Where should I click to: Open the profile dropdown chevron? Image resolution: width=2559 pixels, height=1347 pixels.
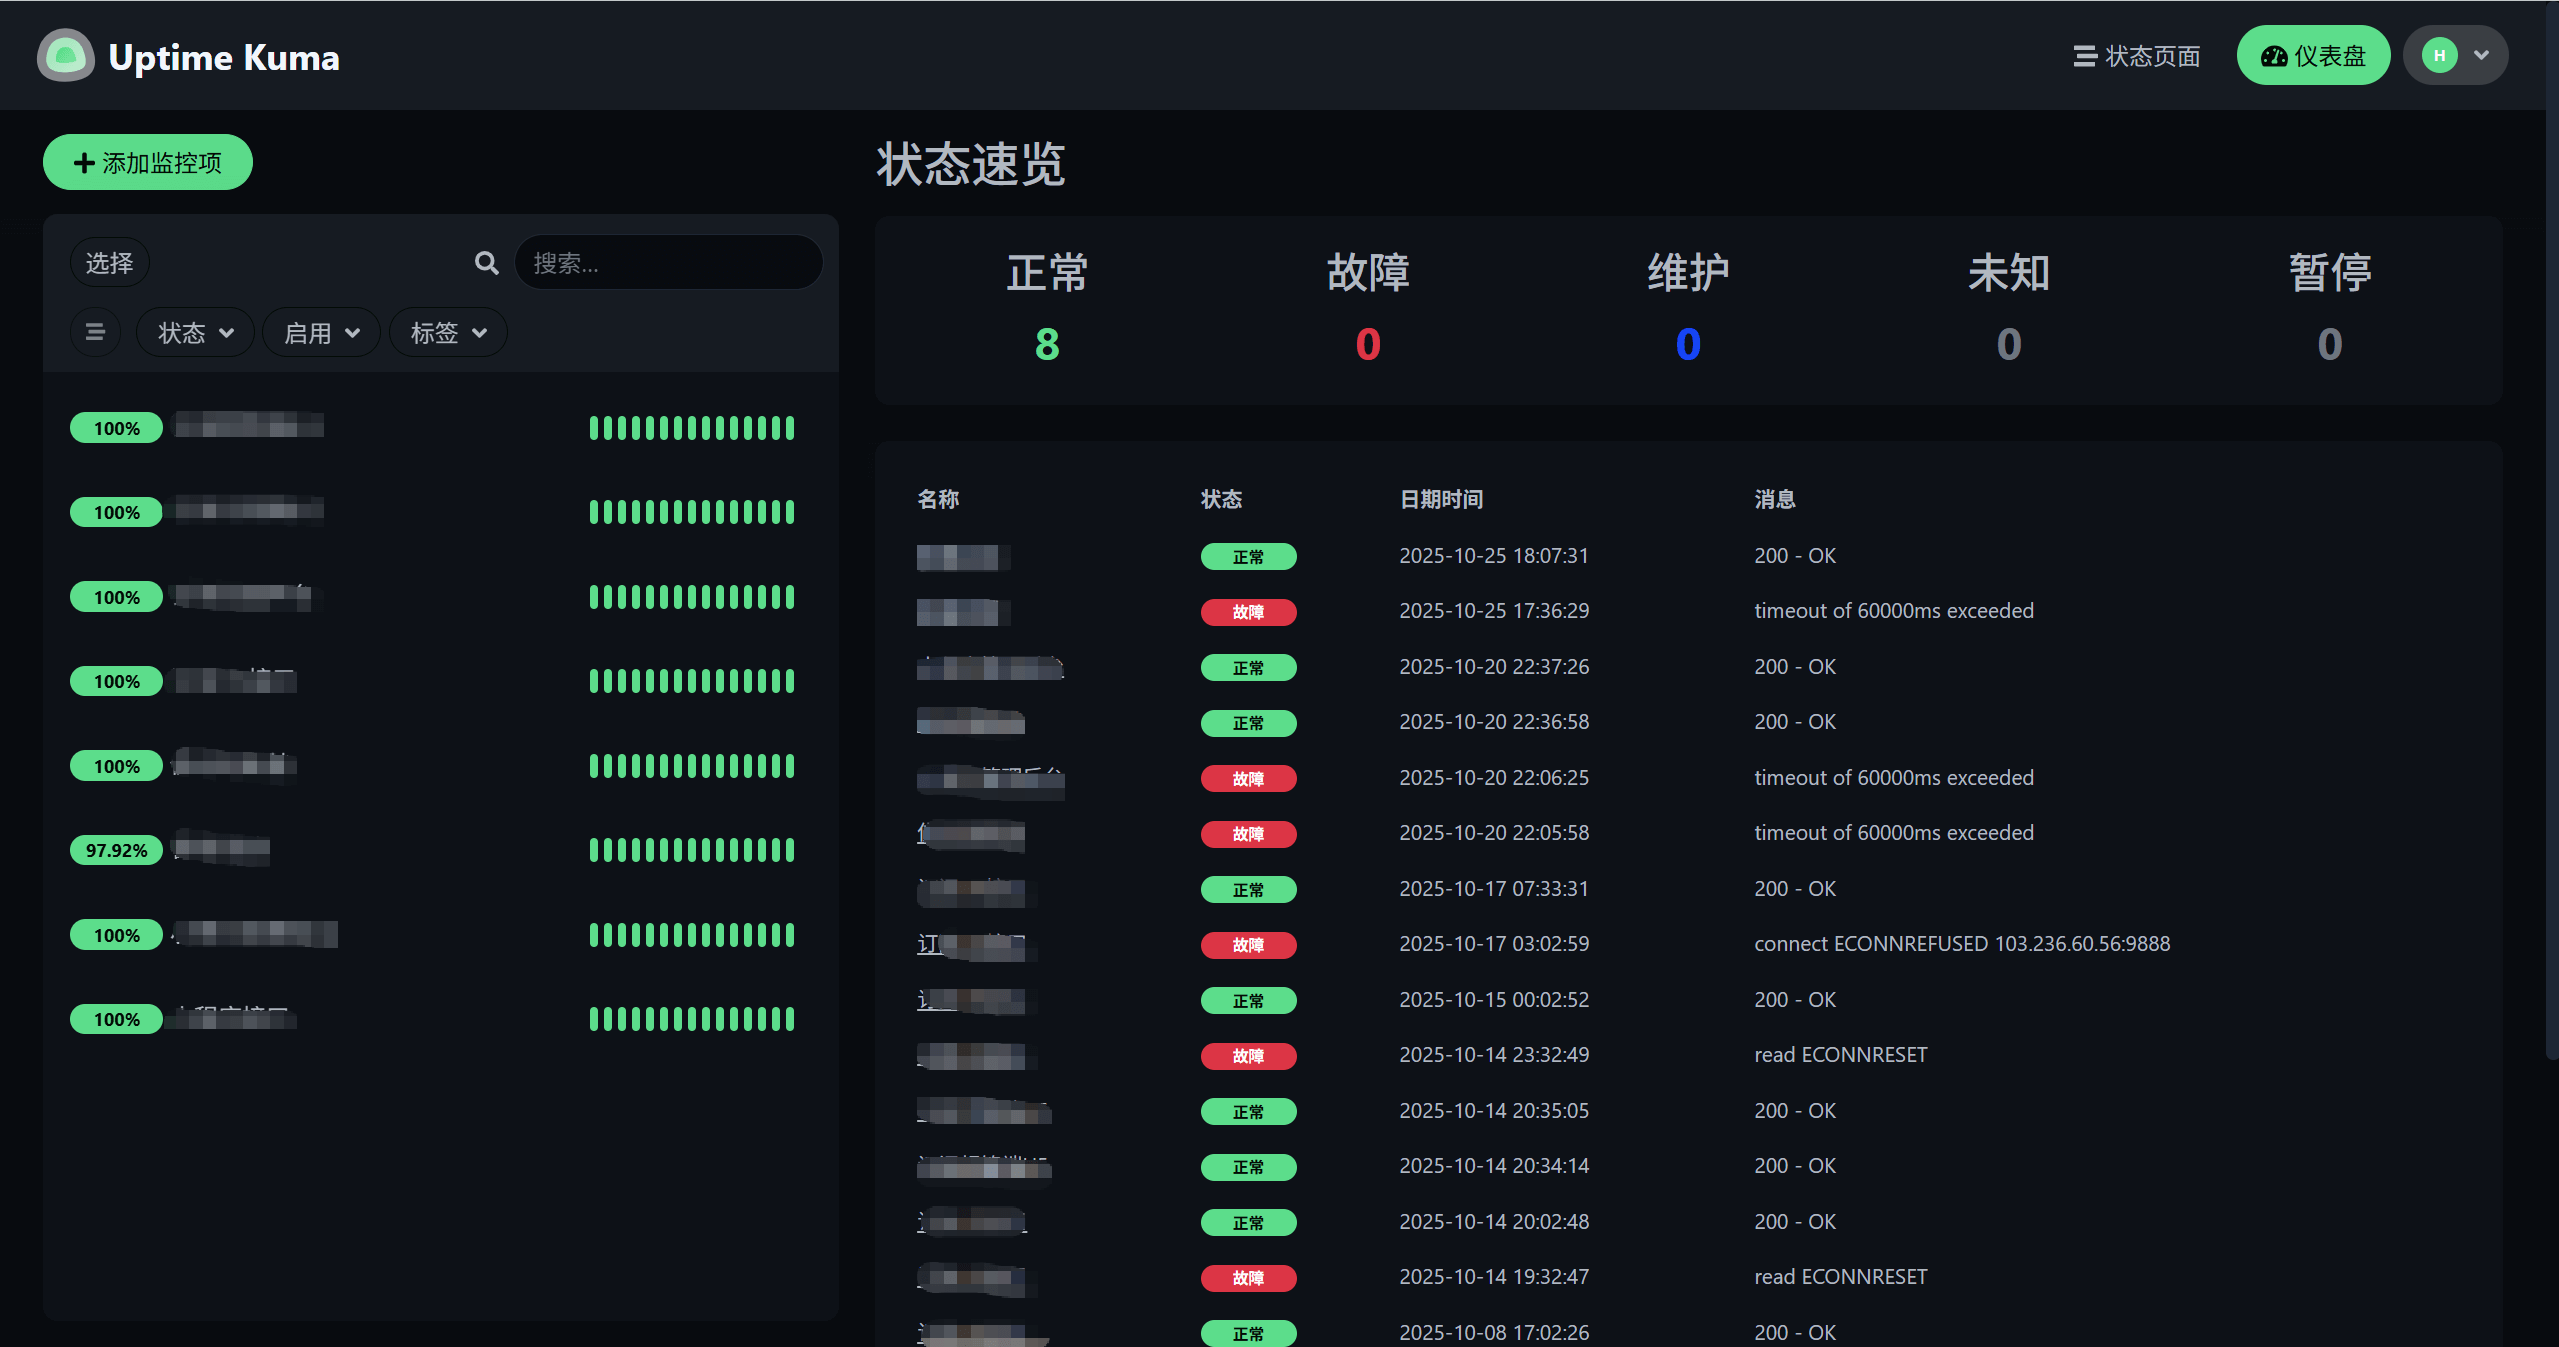(x=2481, y=56)
